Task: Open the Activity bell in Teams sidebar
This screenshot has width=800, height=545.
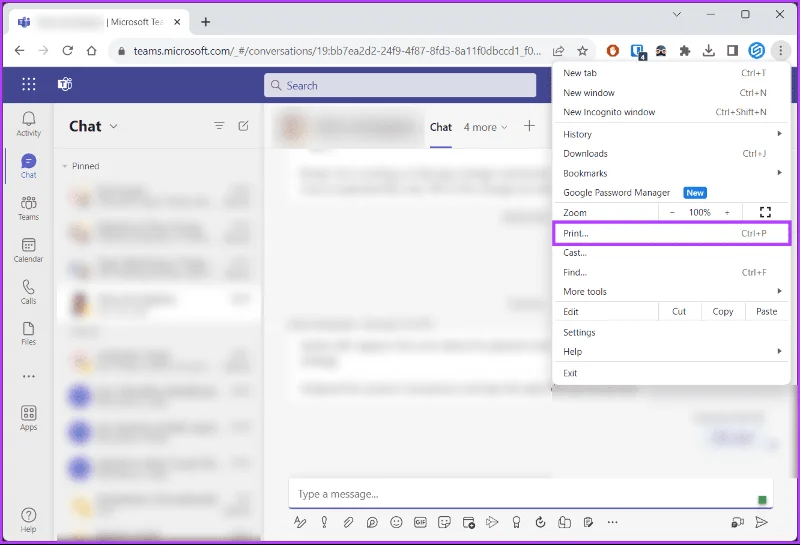Action: pos(29,125)
